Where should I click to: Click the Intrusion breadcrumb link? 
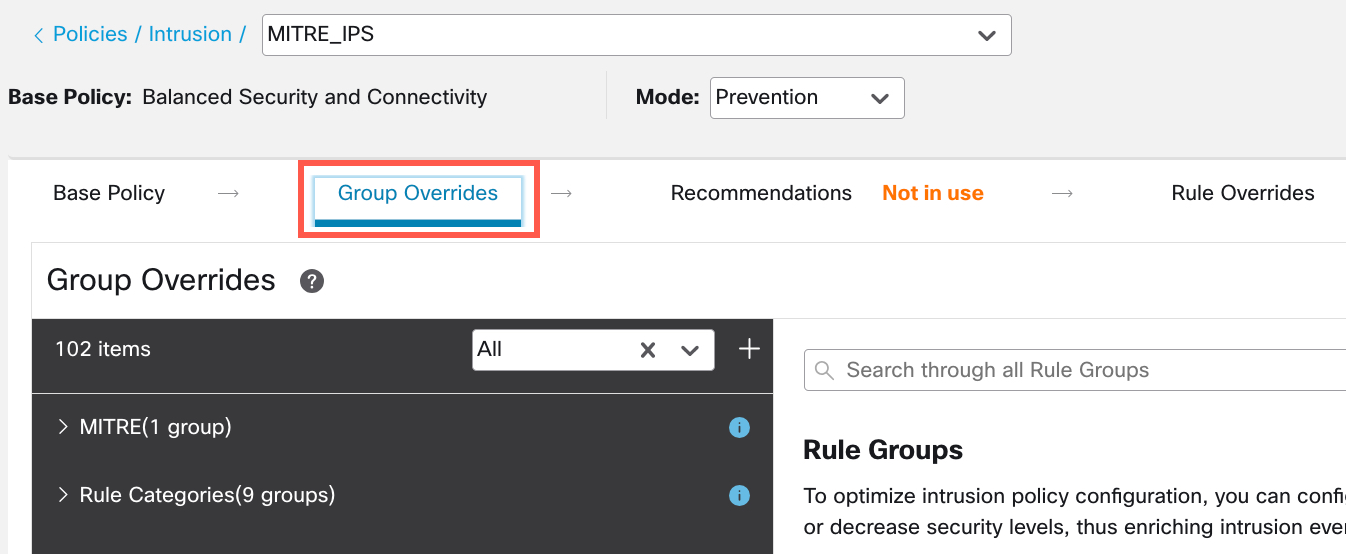tap(190, 34)
